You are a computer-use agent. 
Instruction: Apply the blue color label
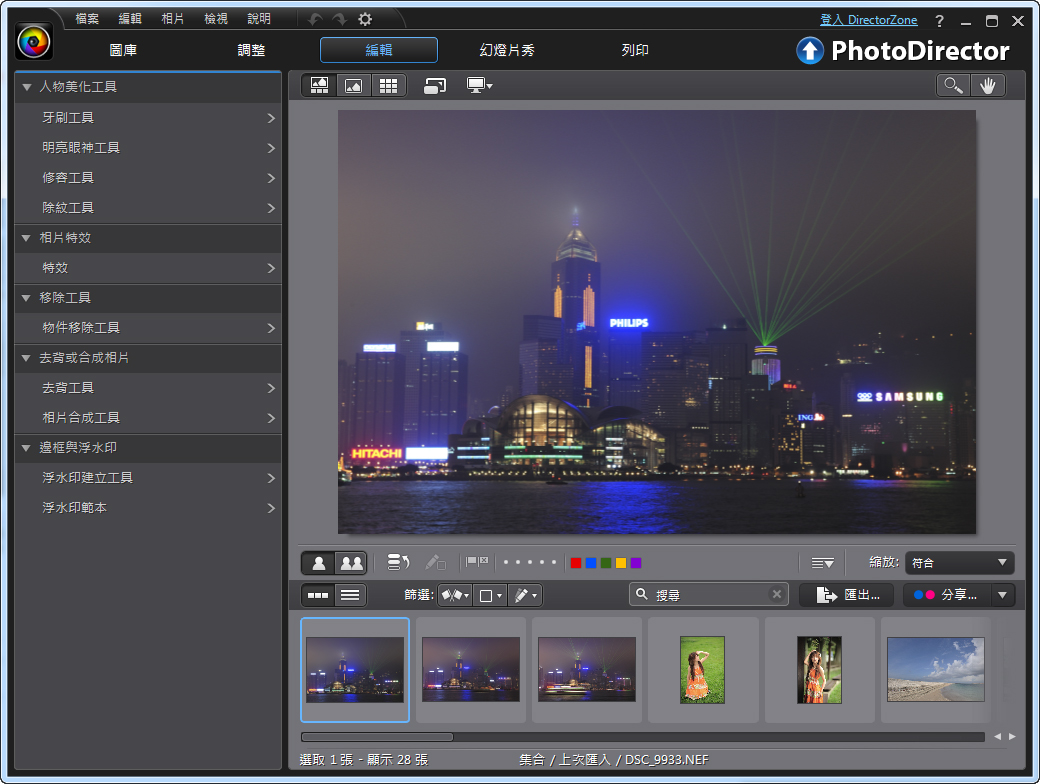pos(591,563)
